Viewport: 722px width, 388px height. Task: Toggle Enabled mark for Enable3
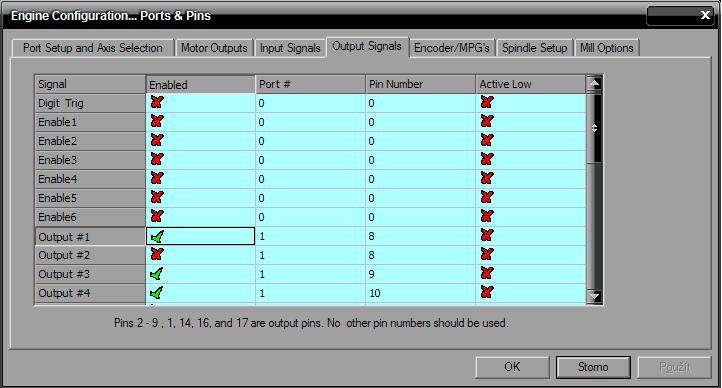click(x=157, y=159)
